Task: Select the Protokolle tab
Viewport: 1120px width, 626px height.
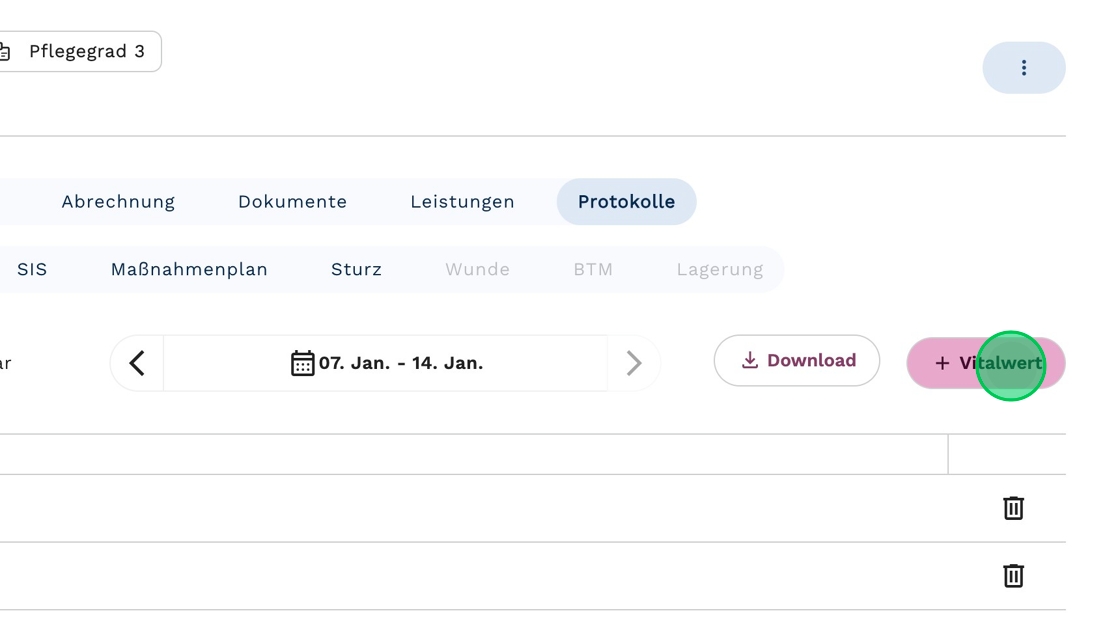Action: click(x=626, y=202)
